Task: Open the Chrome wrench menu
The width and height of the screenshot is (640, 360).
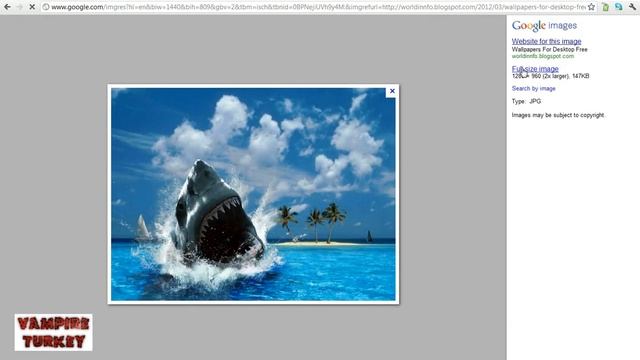Action: coord(632,7)
